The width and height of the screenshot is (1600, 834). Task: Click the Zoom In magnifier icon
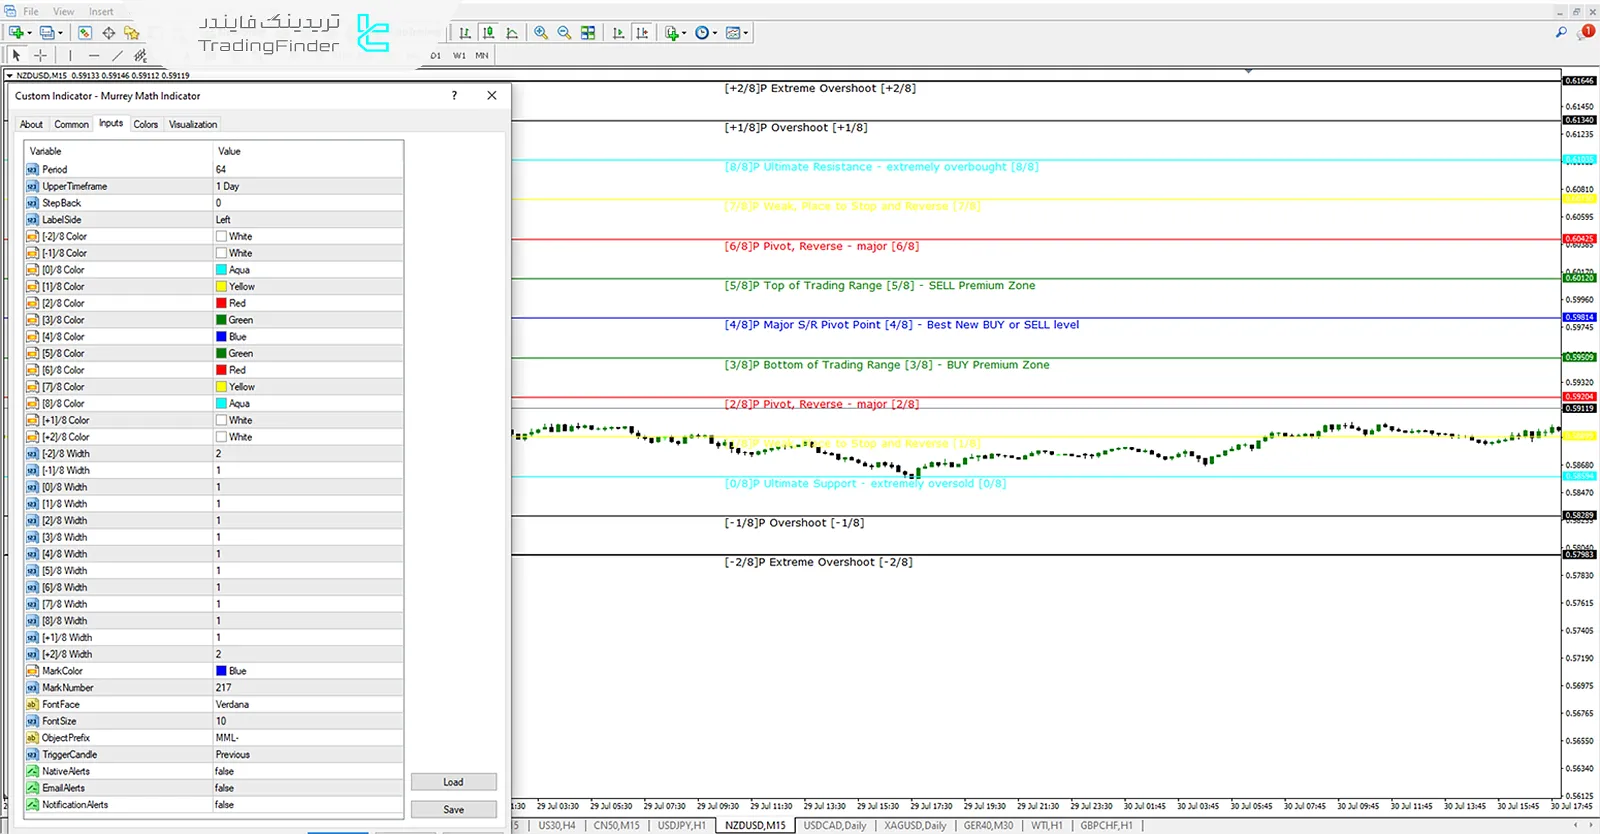[x=541, y=33]
